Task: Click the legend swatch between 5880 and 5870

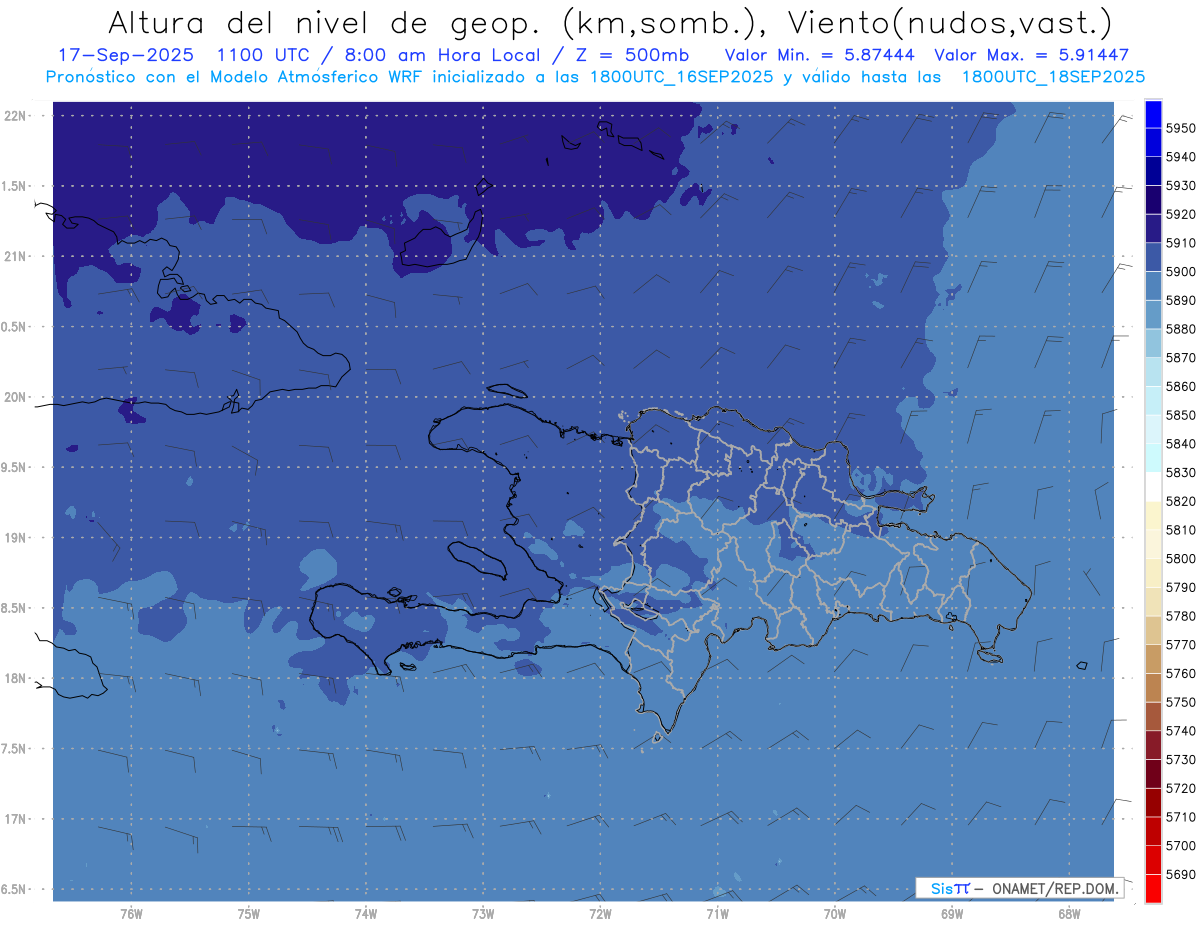Action: coord(1153,343)
